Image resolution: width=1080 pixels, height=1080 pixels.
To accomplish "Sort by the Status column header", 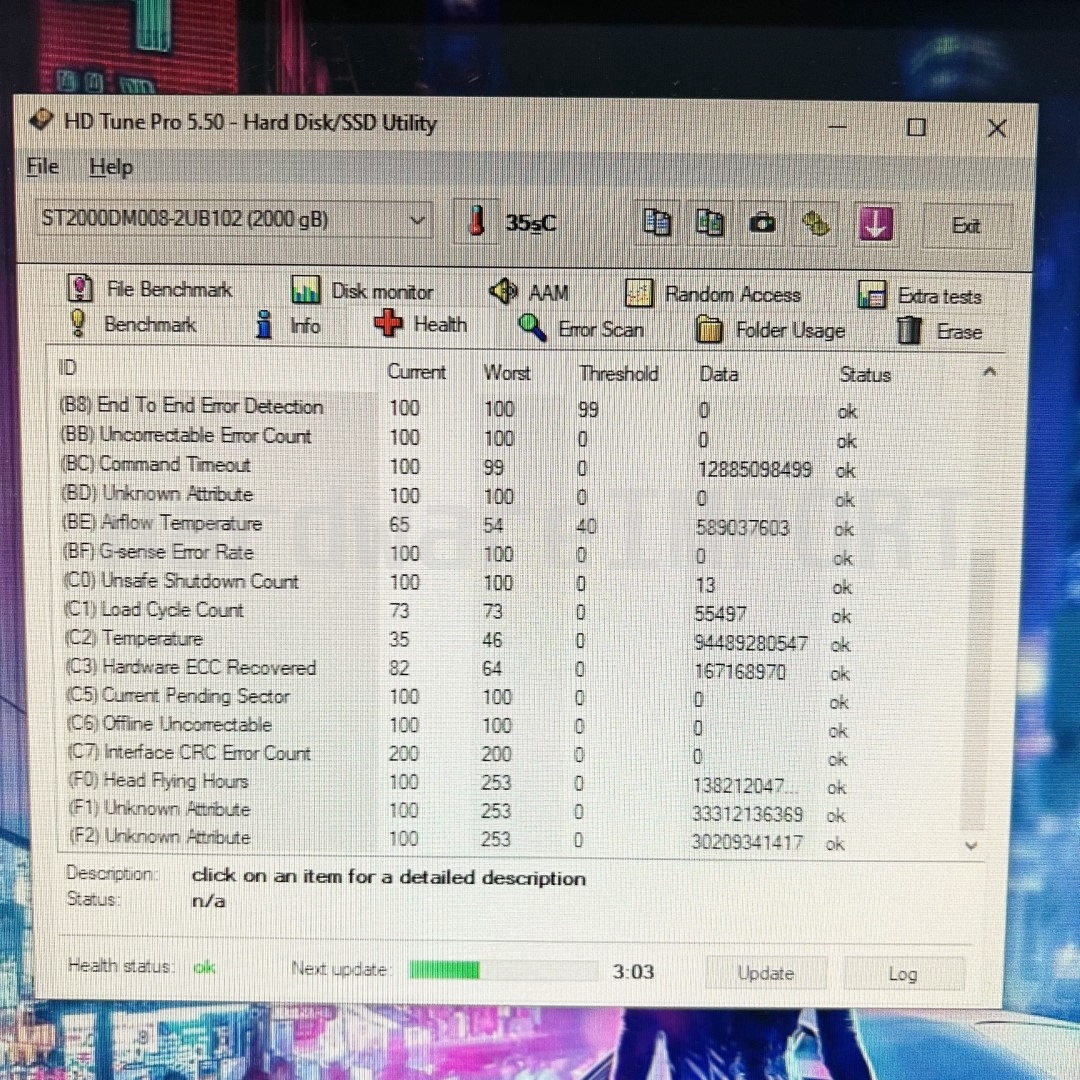I will point(865,375).
